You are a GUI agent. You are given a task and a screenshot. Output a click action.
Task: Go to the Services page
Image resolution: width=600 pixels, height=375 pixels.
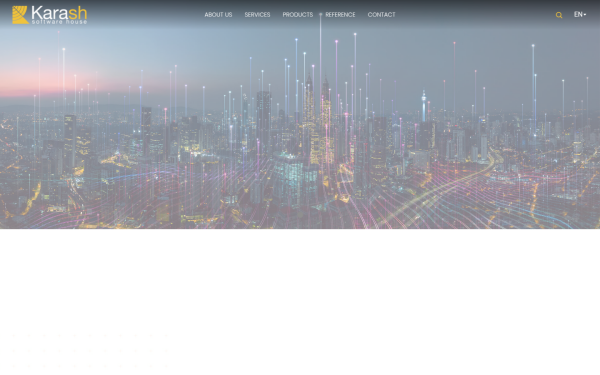257,15
